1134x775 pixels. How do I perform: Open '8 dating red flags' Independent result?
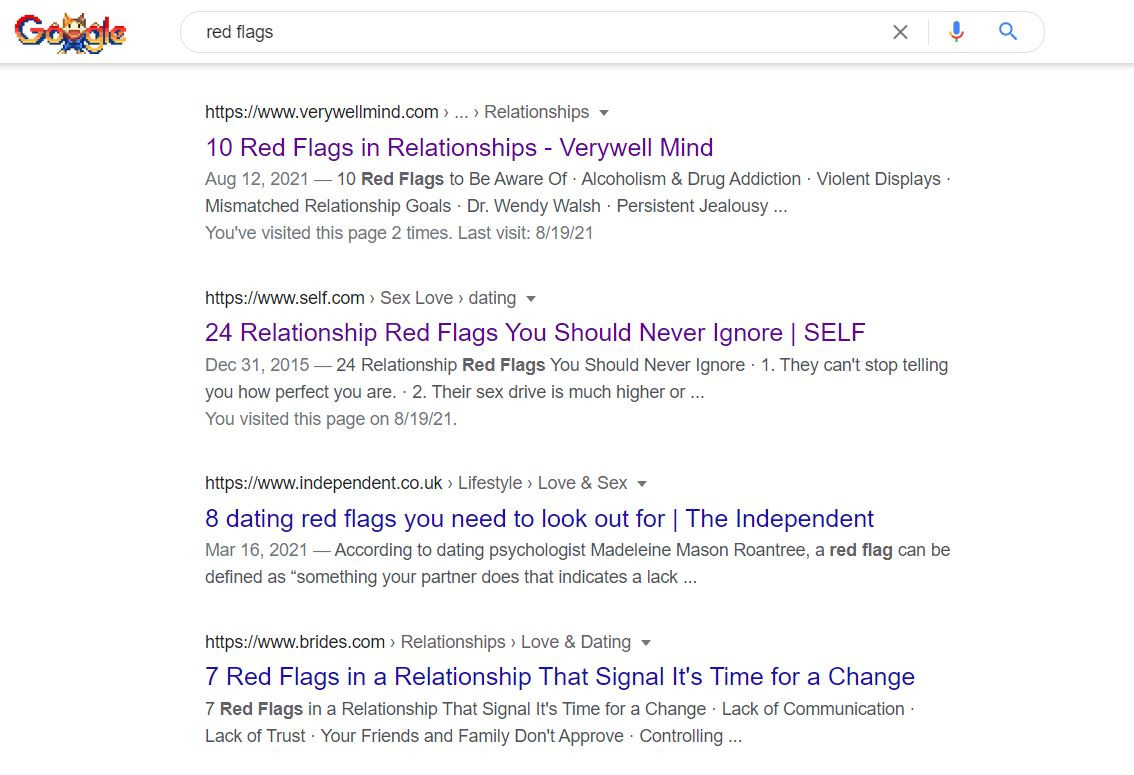(540, 518)
